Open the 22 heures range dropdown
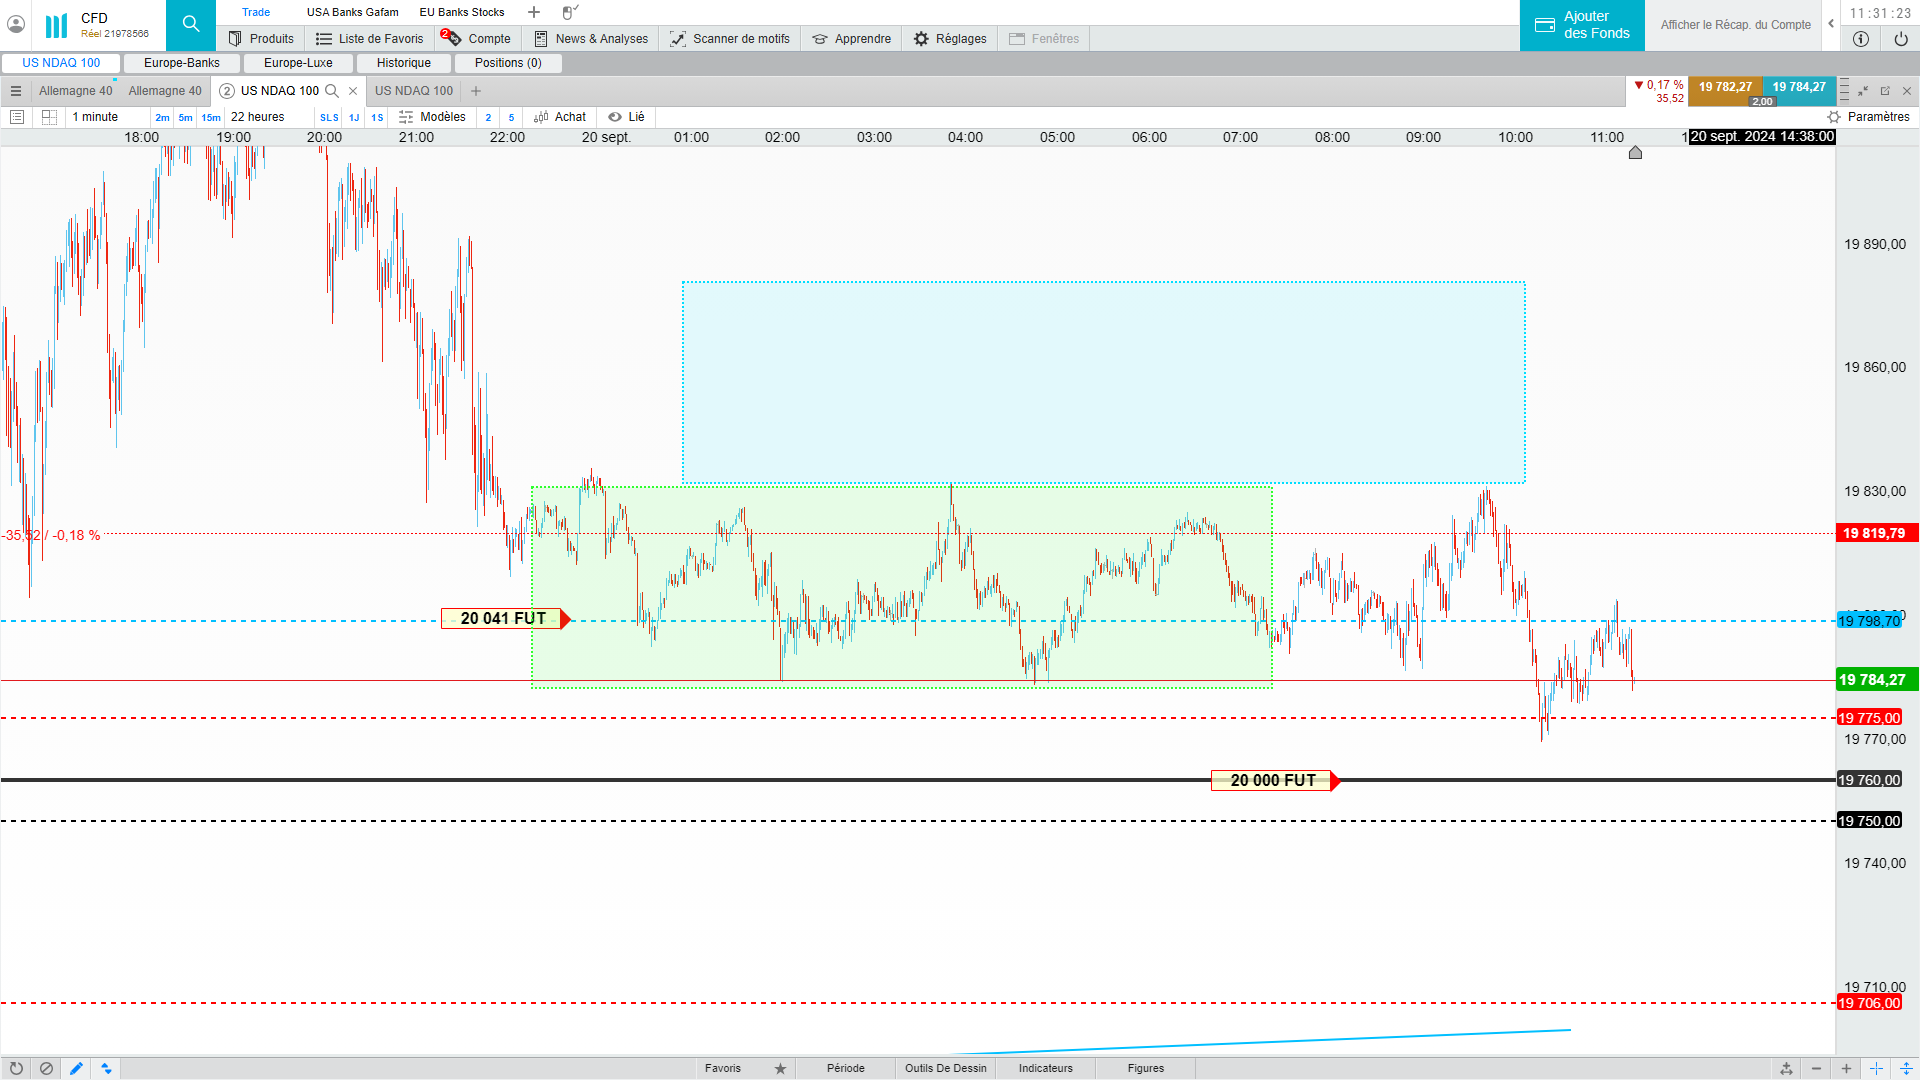 coord(258,117)
